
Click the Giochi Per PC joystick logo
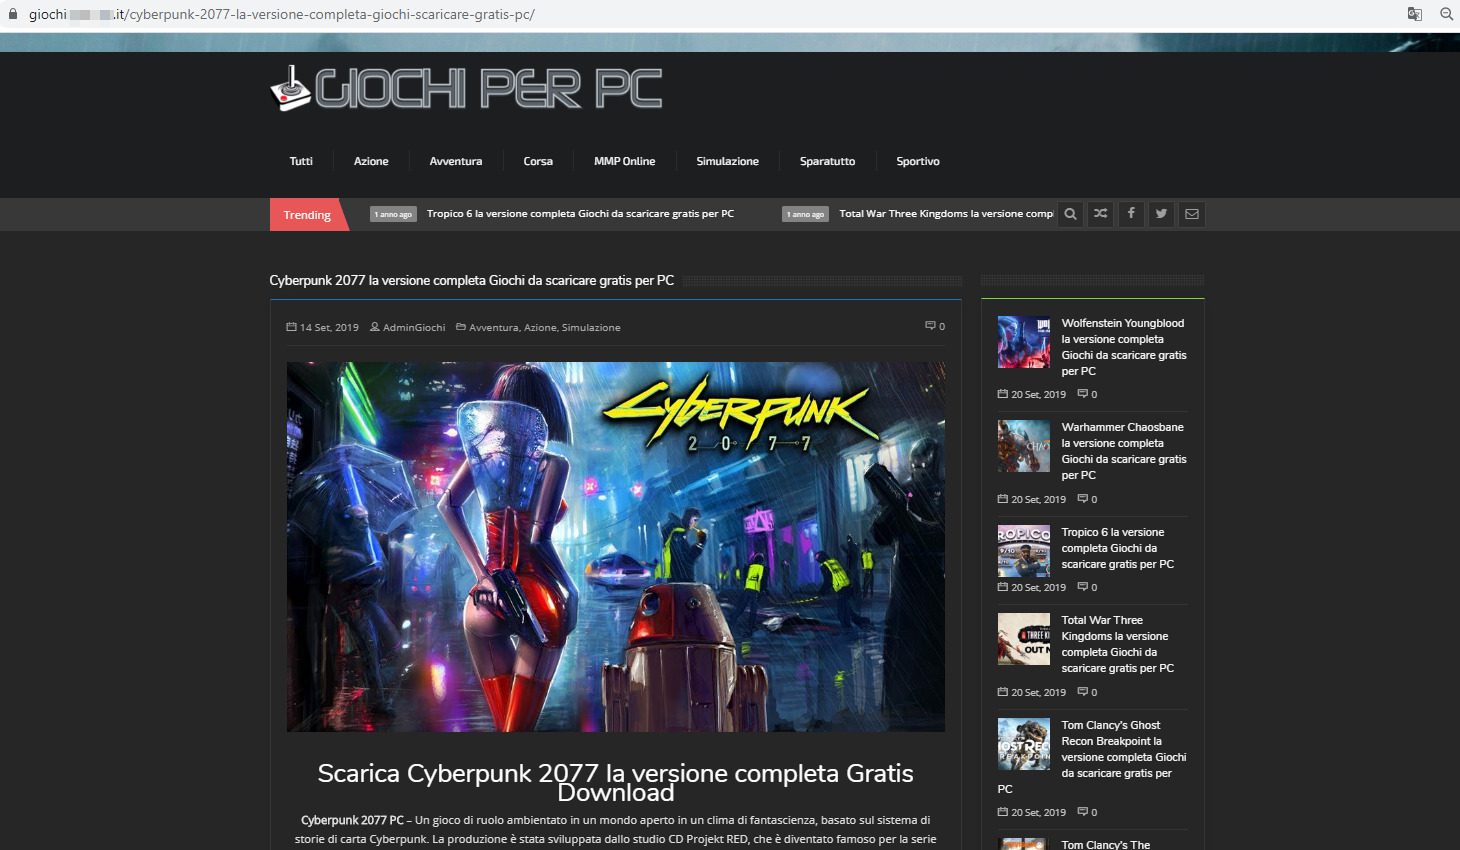click(466, 88)
